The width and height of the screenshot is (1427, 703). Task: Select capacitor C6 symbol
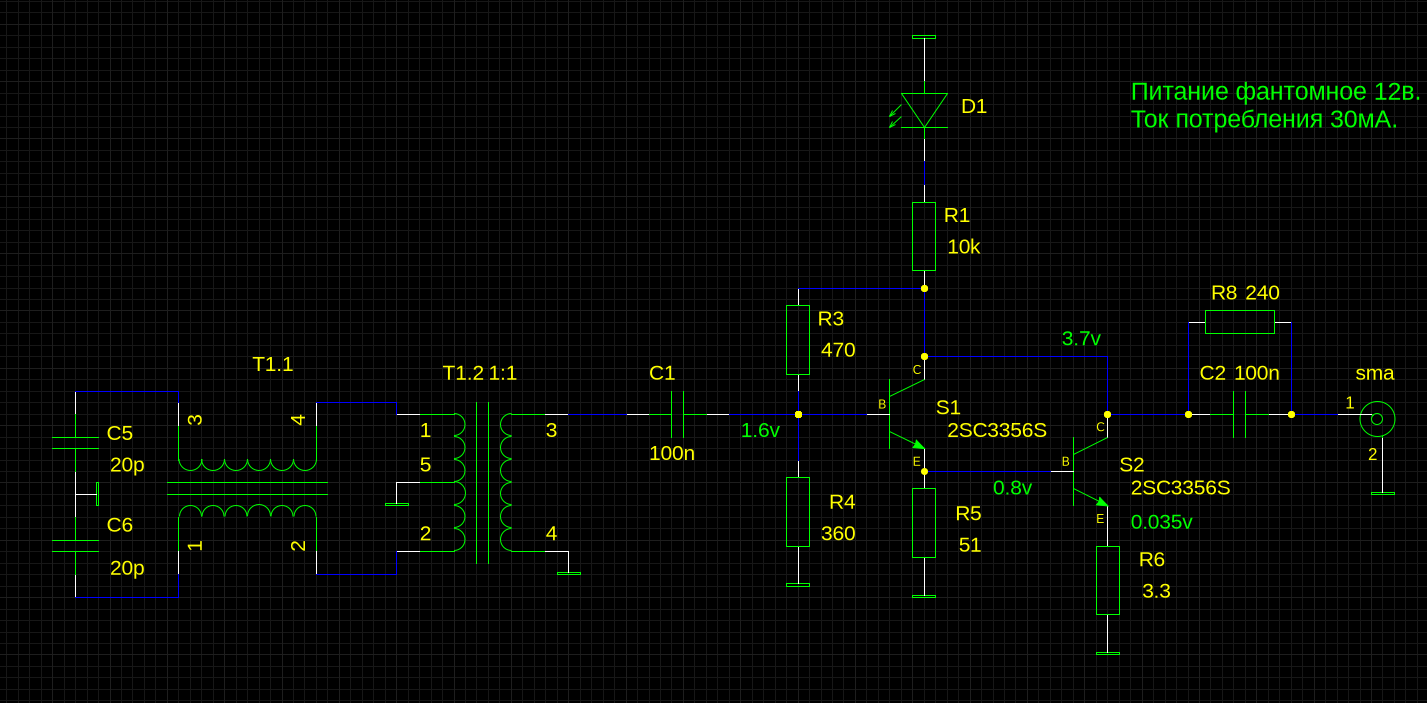click(x=76, y=545)
